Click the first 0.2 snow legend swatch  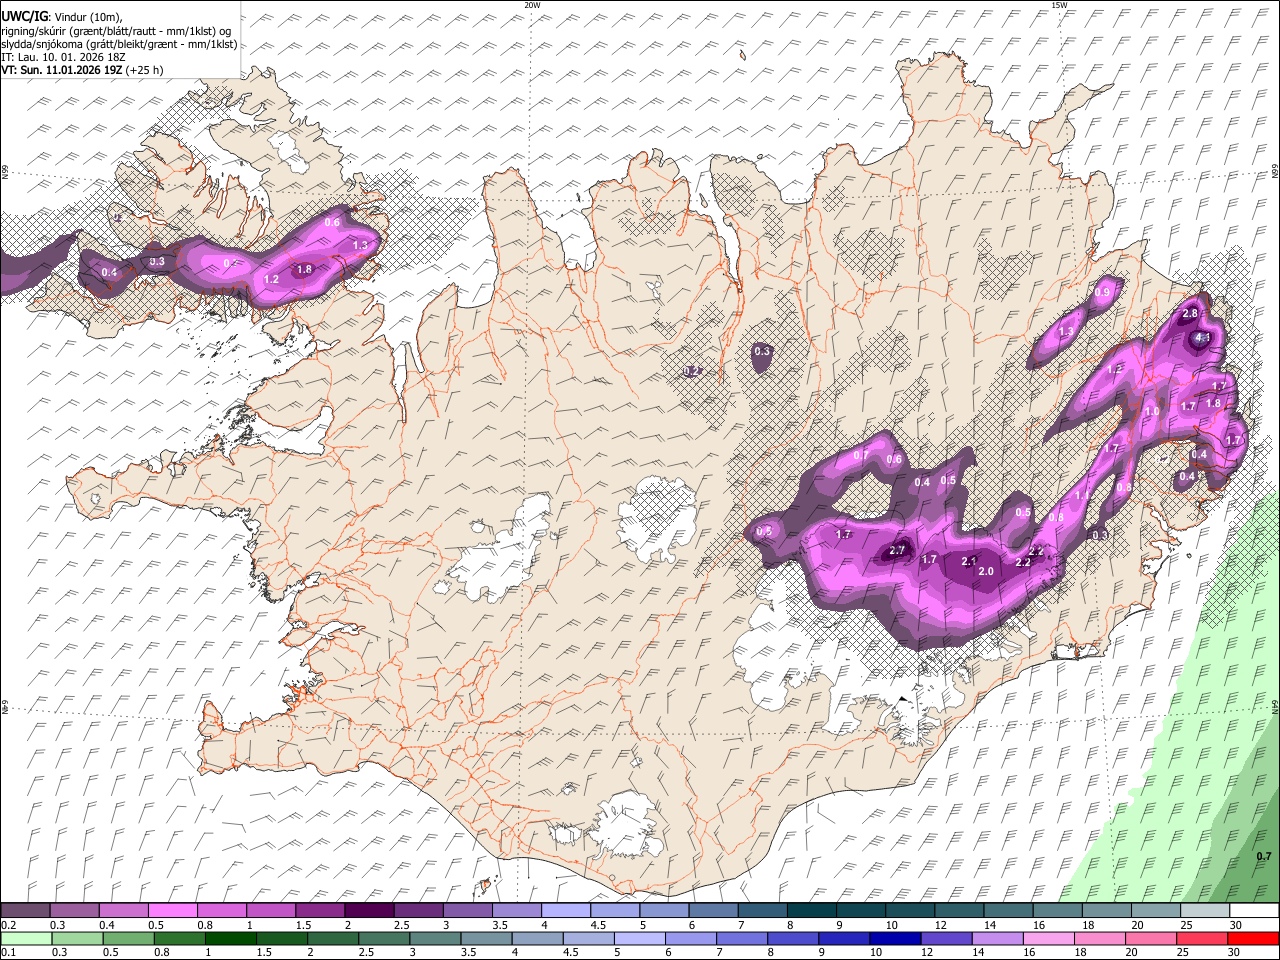coord(25,910)
